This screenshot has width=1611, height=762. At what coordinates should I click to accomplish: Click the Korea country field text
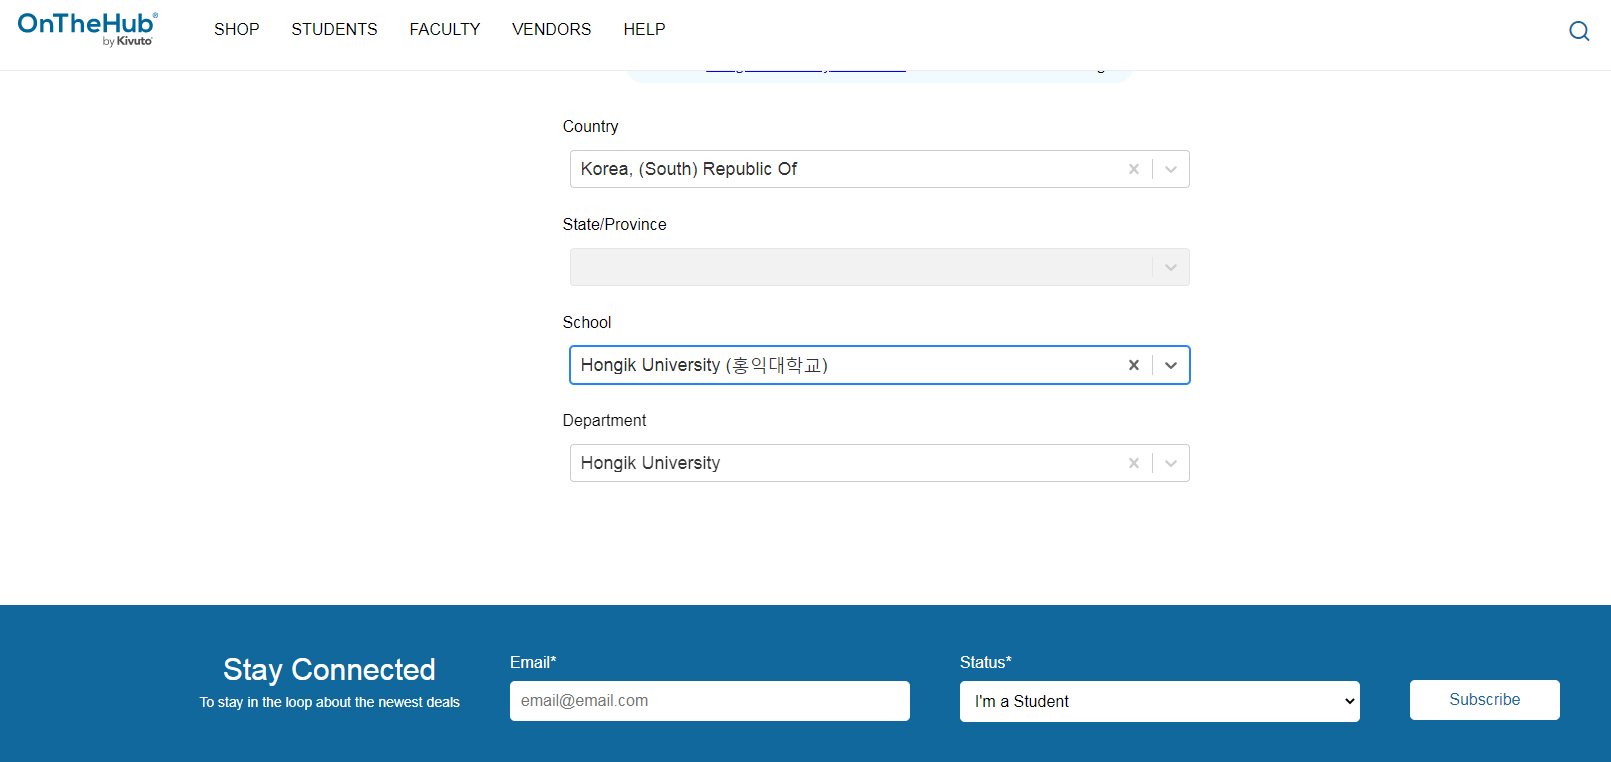click(x=689, y=169)
